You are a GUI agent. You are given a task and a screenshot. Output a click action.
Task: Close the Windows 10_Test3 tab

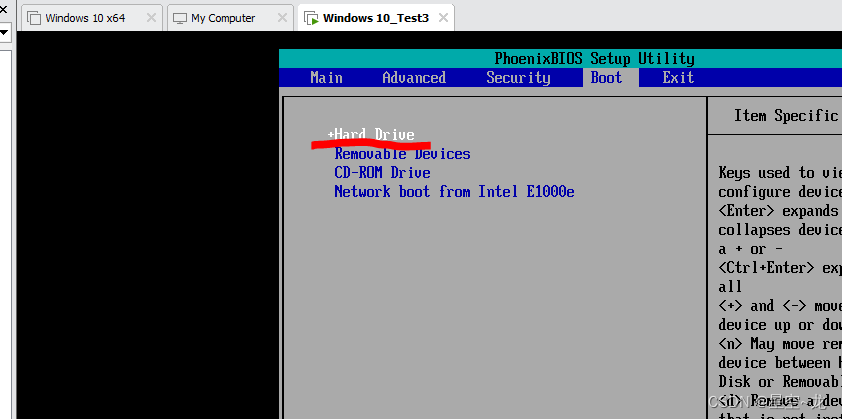click(x=443, y=18)
